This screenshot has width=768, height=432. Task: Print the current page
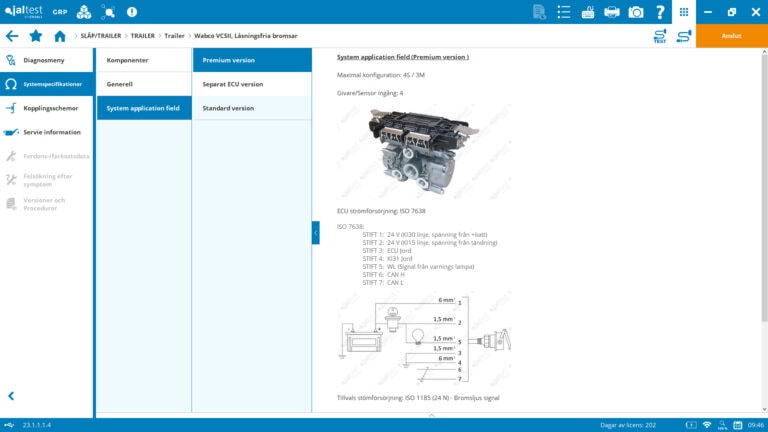point(612,12)
